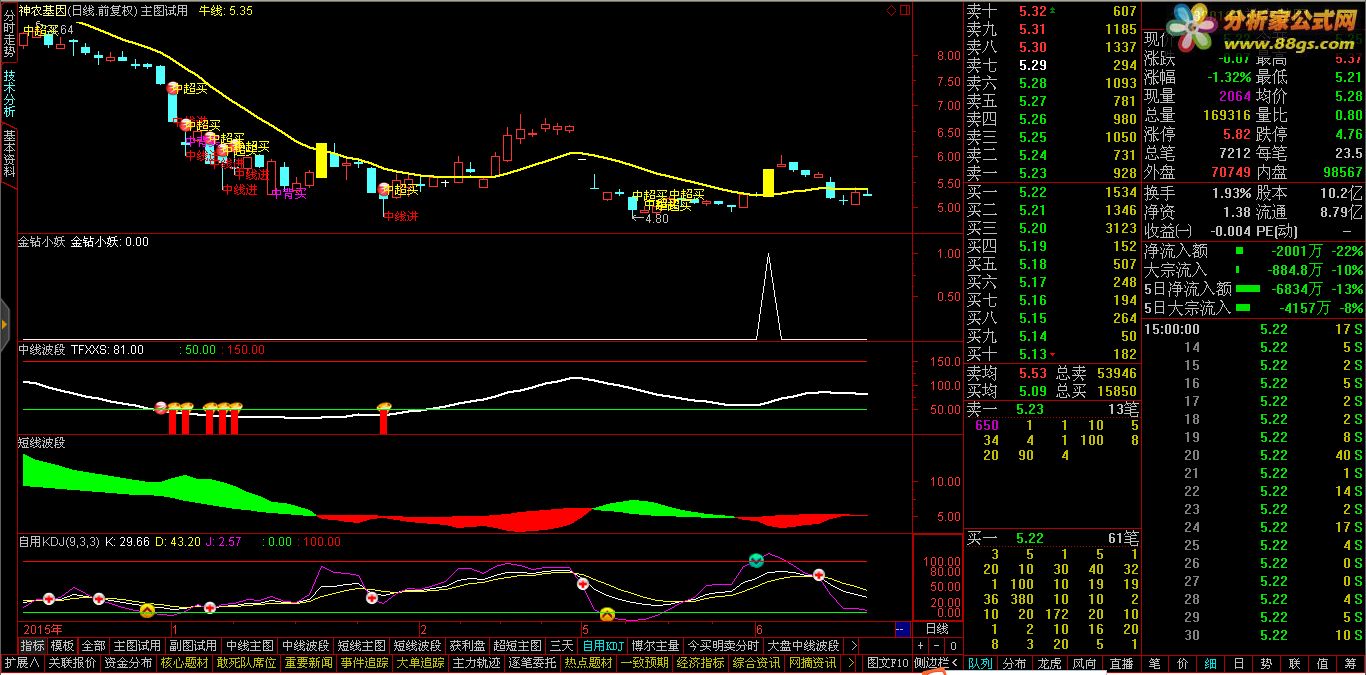Click 卖一 price 5.23
Viewport: 1366px width, 675px height.
[x=1032, y=174]
